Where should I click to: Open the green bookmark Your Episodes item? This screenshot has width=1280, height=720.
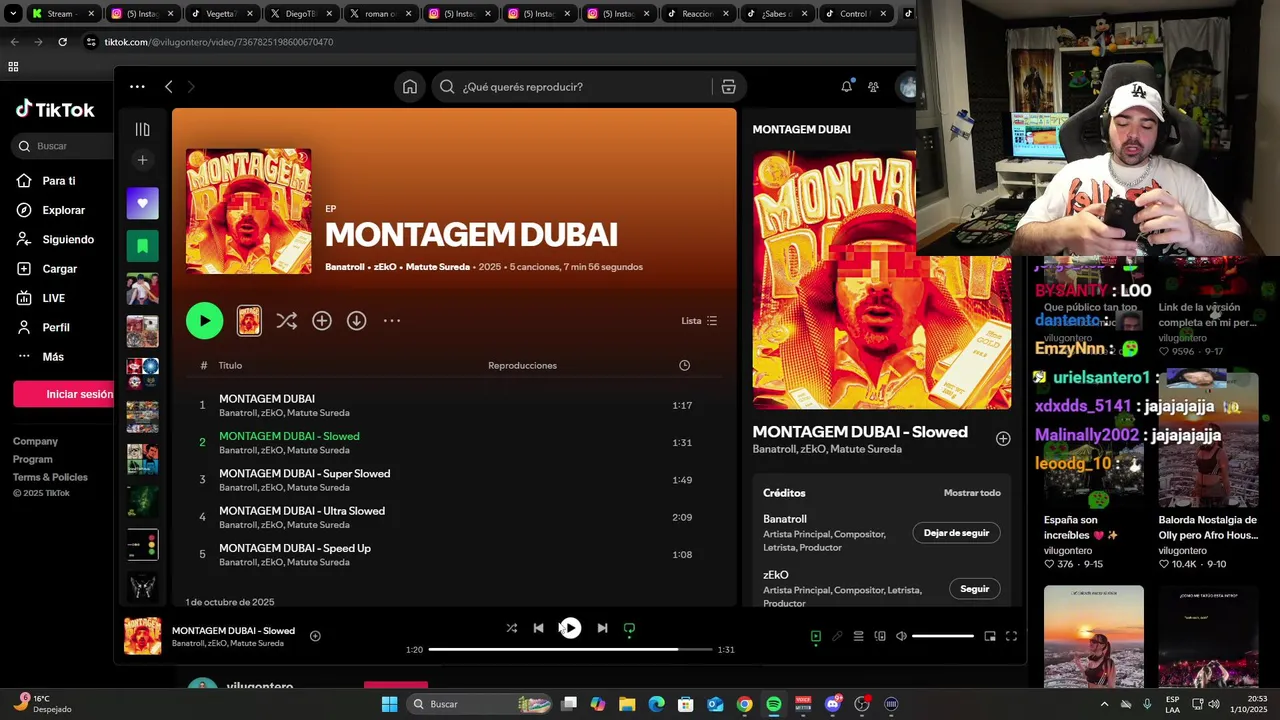tap(142, 246)
